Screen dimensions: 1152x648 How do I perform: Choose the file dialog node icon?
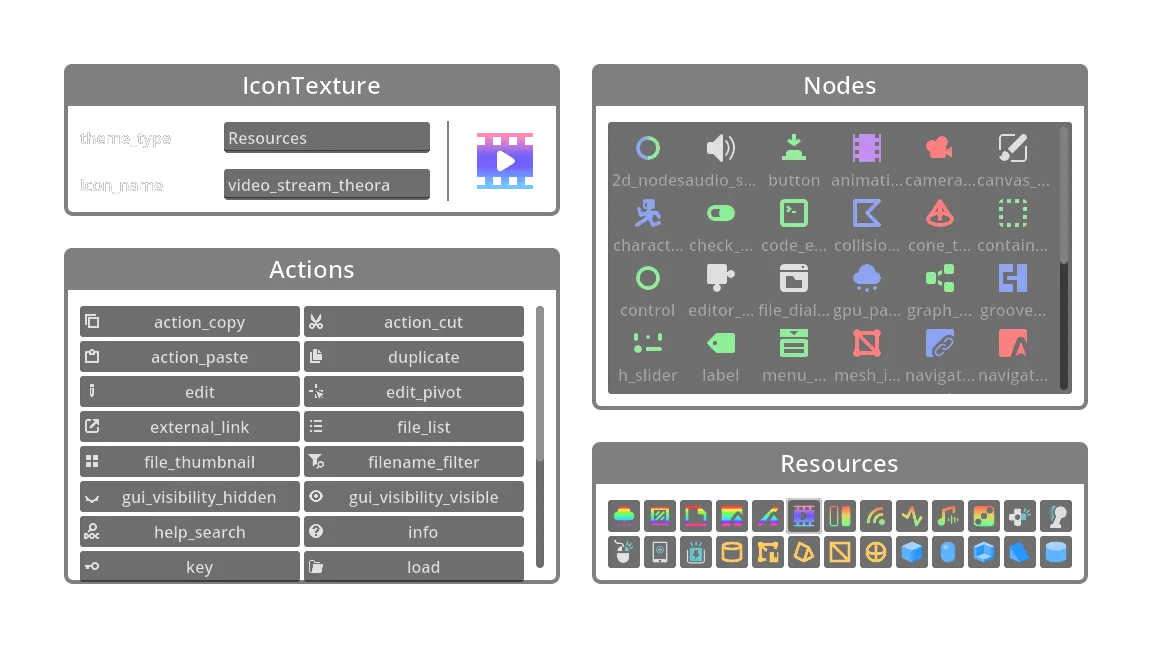pyautogui.click(x=793, y=278)
